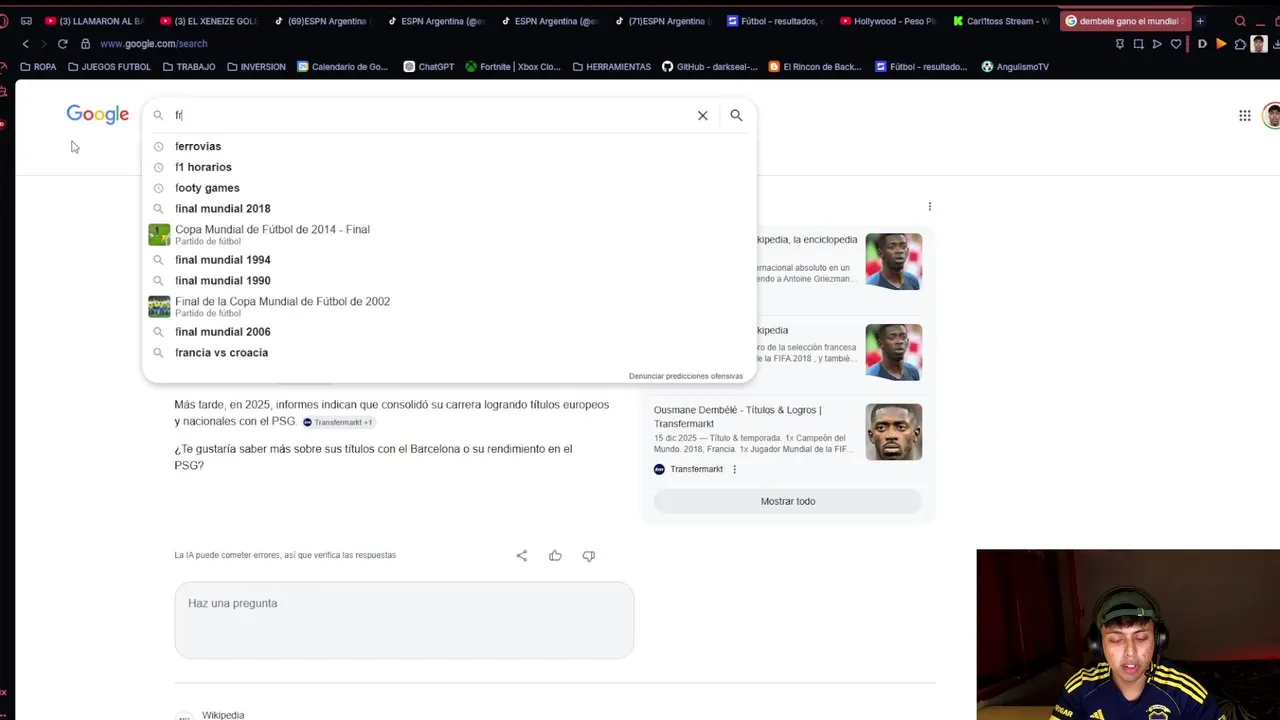Clear the search box with the X icon
The image size is (1280, 720).
click(x=703, y=115)
